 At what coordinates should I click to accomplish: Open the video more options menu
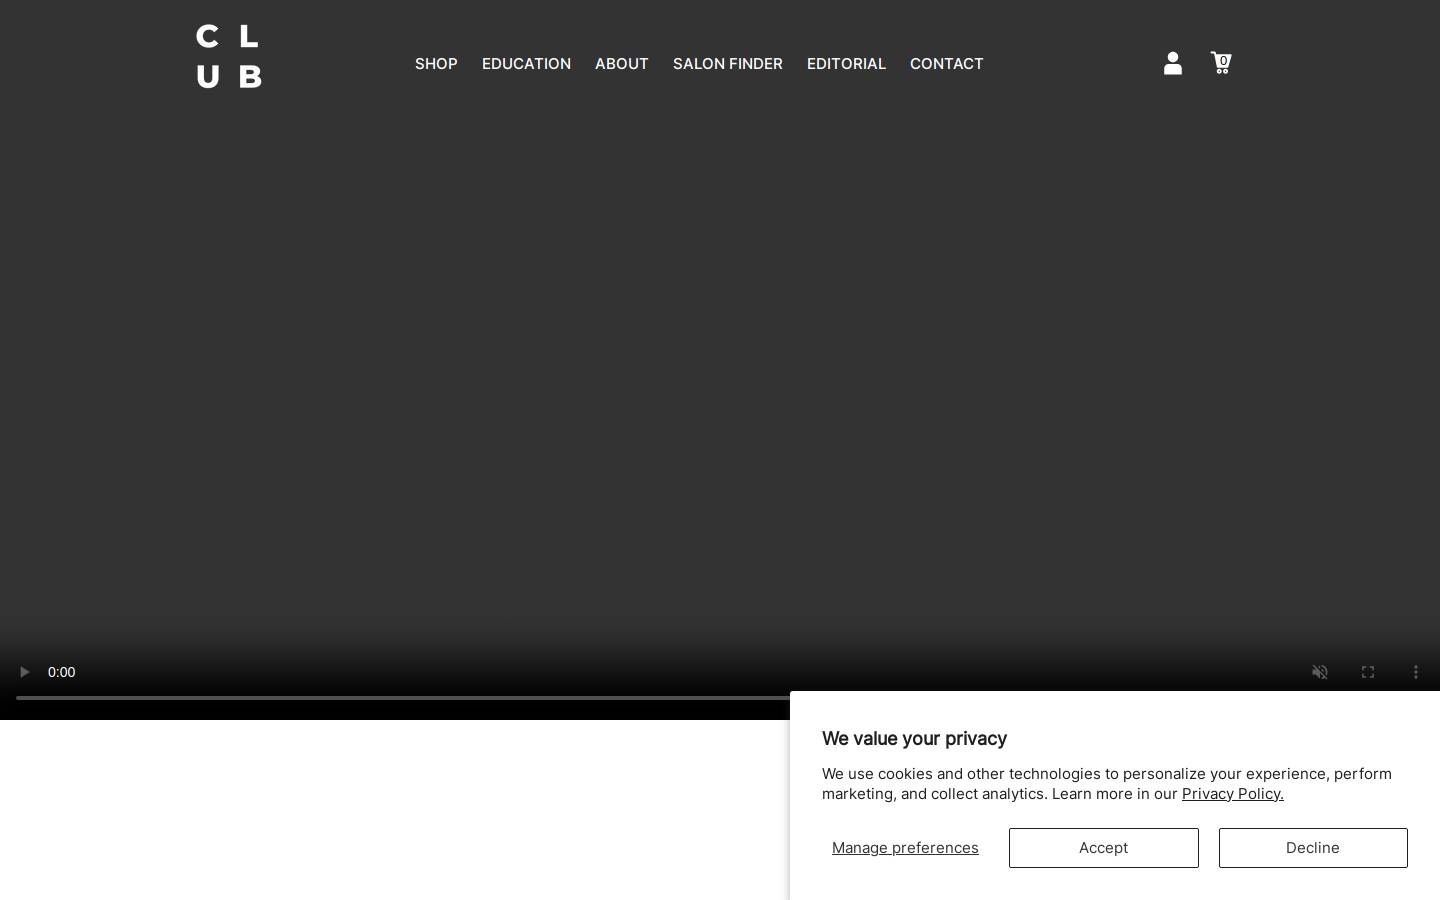(1416, 672)
